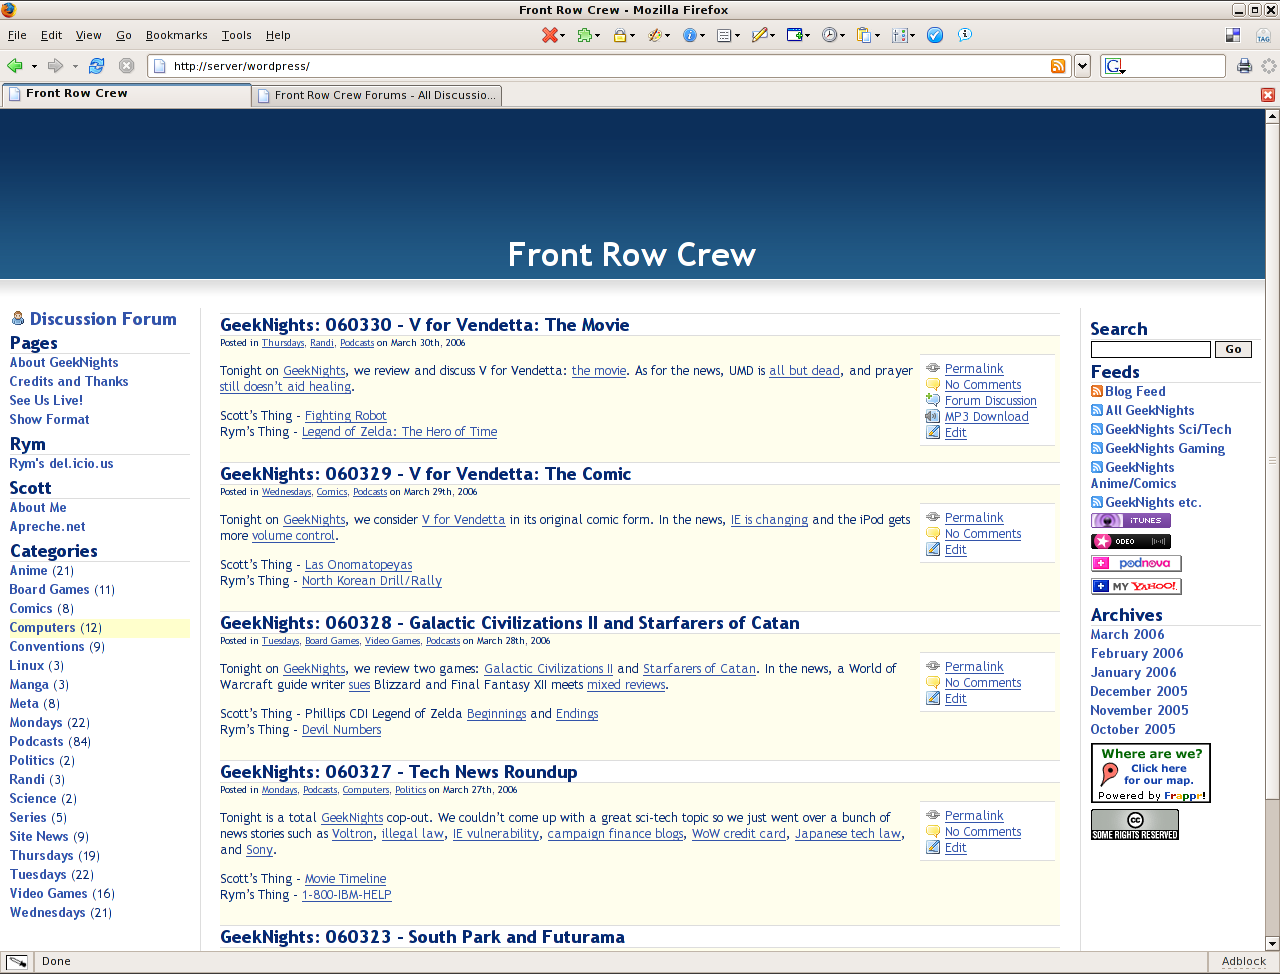
Task: Open the File menu
Action: click(x=17, y=35)
